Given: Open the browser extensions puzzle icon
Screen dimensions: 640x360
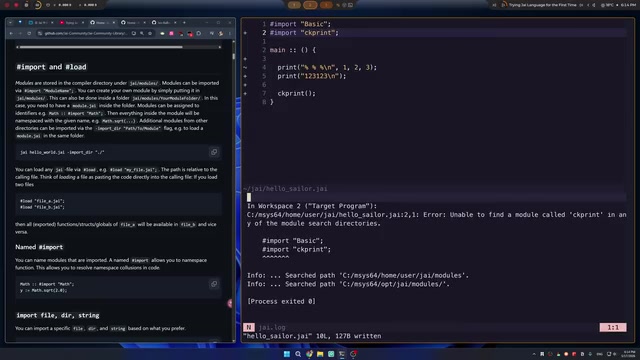Looking at the screenshot, I should click(x=199, y=33).
